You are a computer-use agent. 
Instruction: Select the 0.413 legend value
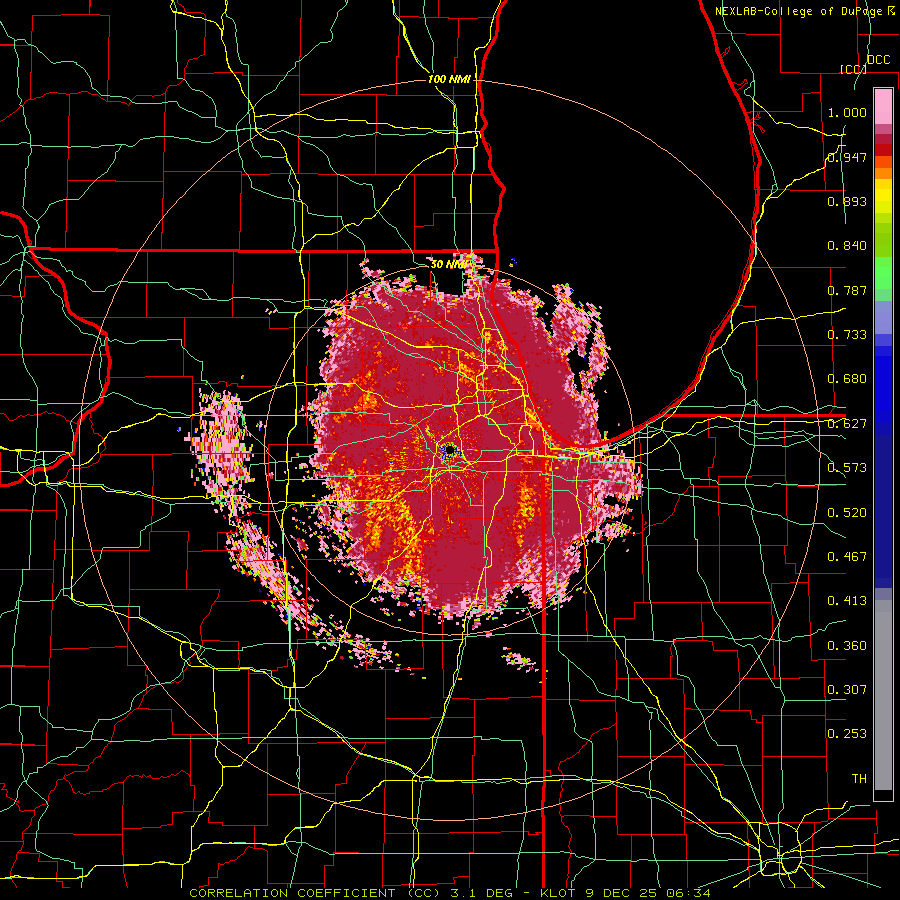point(847,601)
